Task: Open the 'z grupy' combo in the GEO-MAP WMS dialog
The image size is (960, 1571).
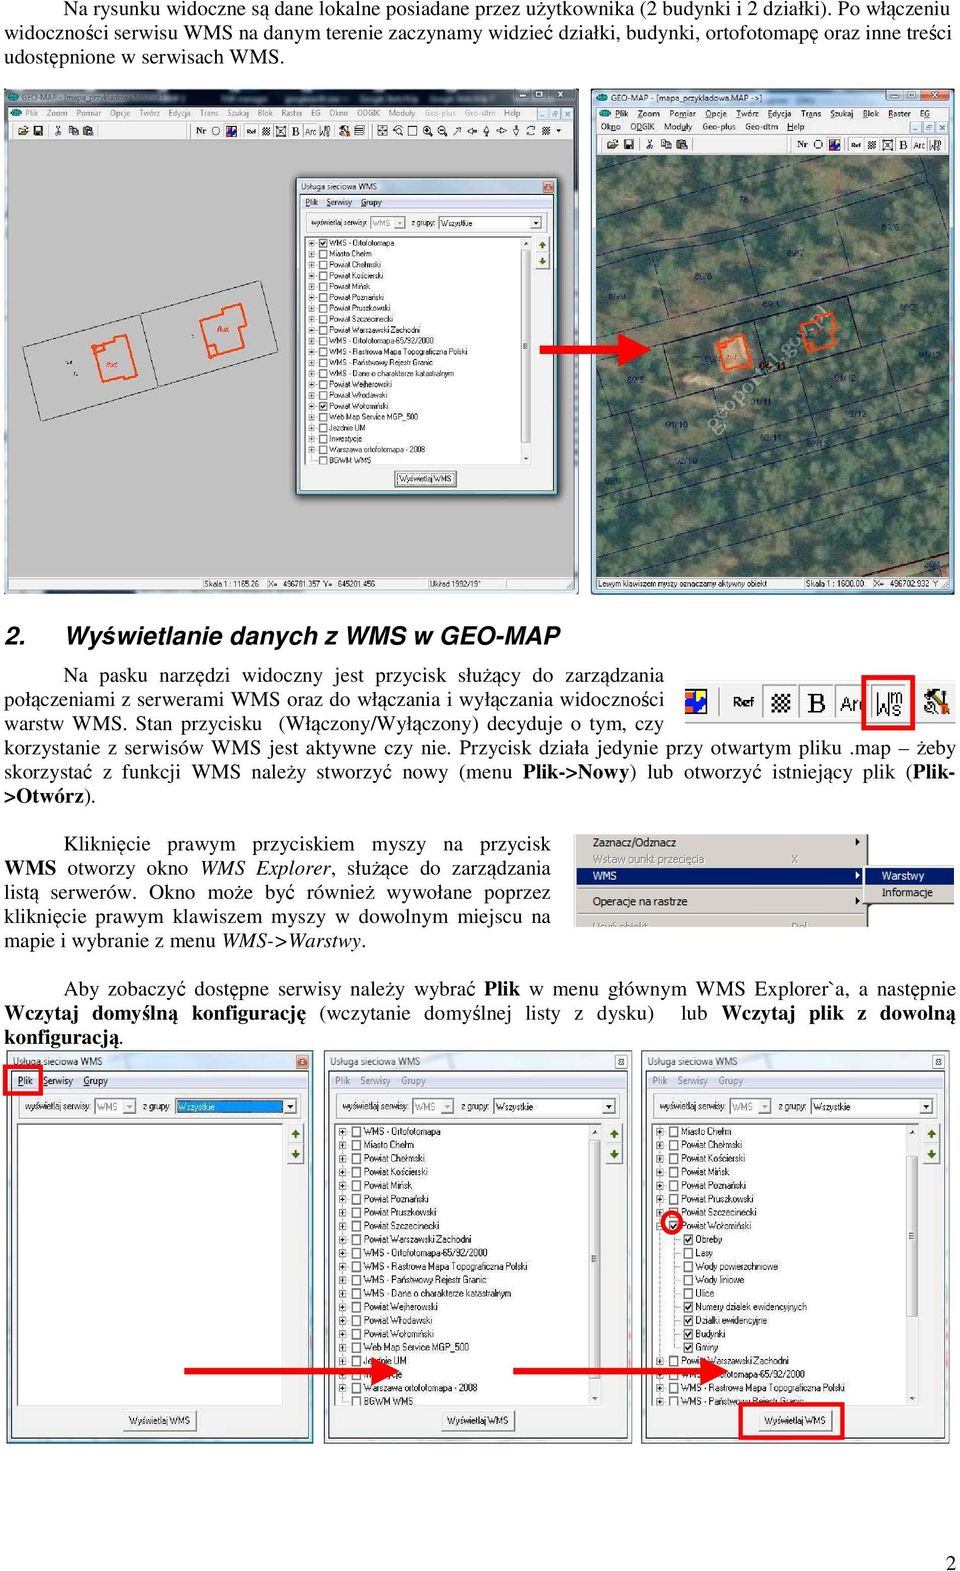Action: click(489, 223)
